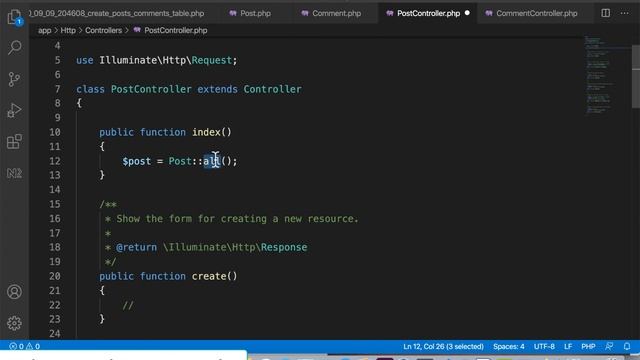Click the 'Request' class name on line 5
Image resolution: width=640 pixels, height=360 pixels.
point(211,60)
